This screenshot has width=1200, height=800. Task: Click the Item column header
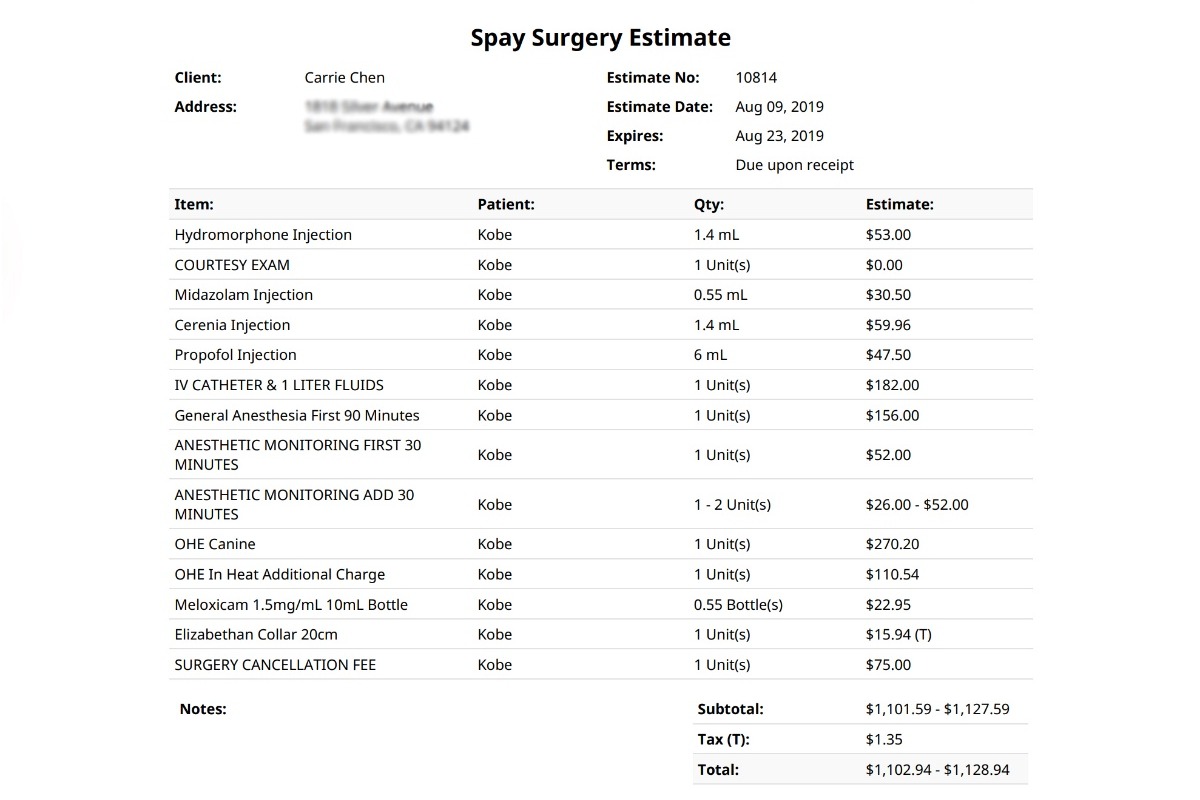point(194,204)
